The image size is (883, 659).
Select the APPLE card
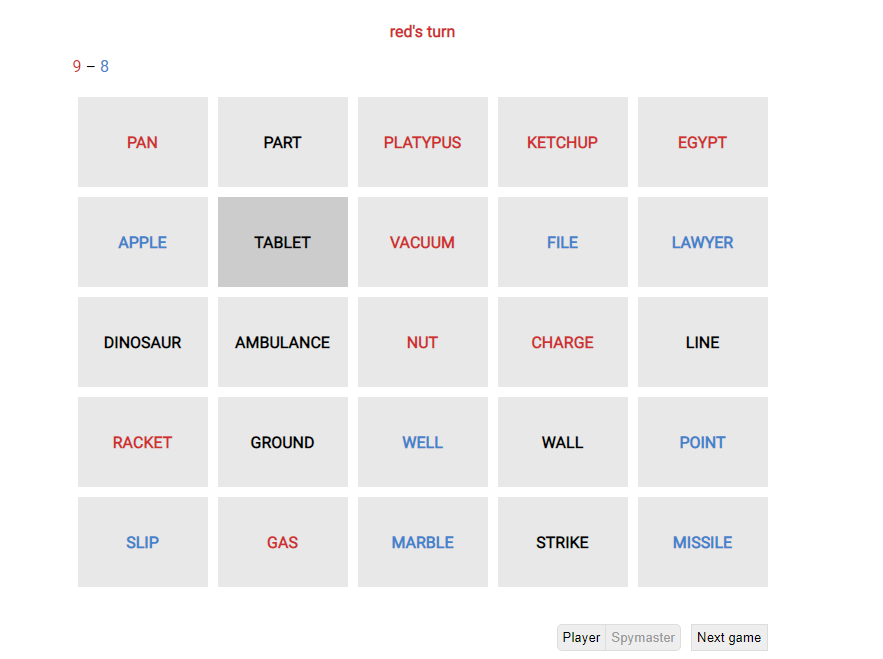[142, 242]
